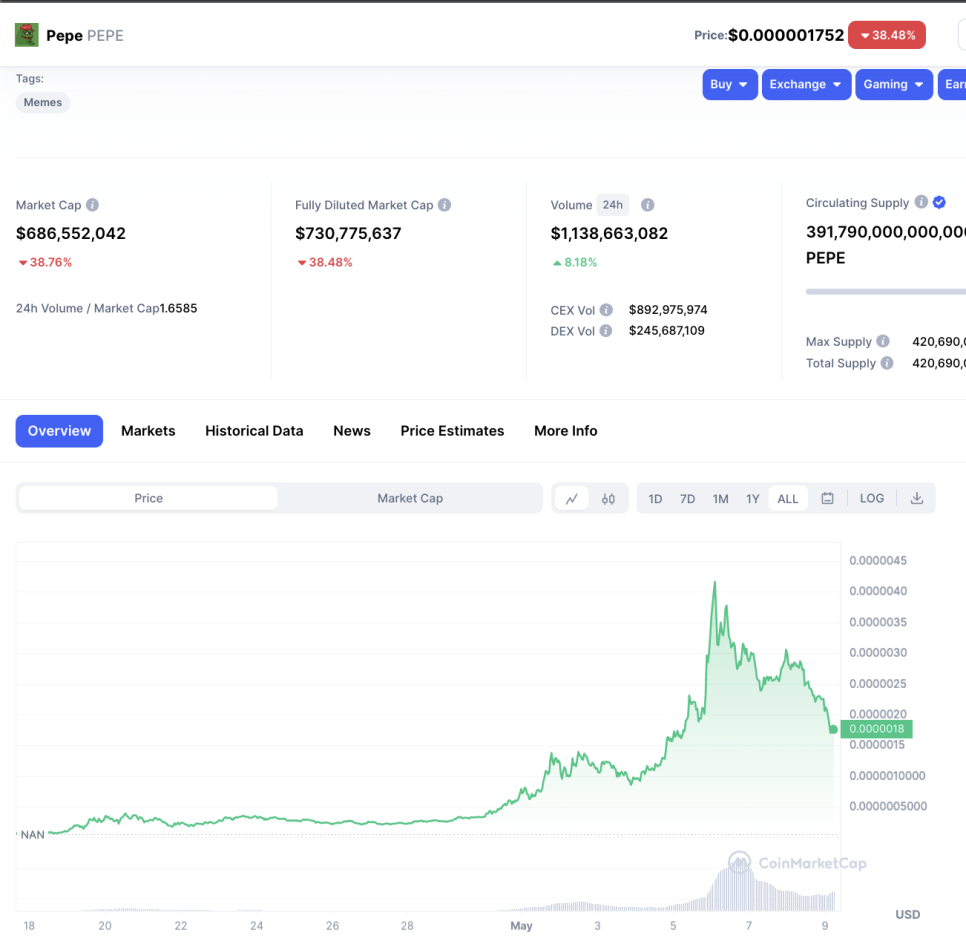This screenshot has width=966, height=944.
Task: Open the Overview tab
Action: (x=59, y=431)
